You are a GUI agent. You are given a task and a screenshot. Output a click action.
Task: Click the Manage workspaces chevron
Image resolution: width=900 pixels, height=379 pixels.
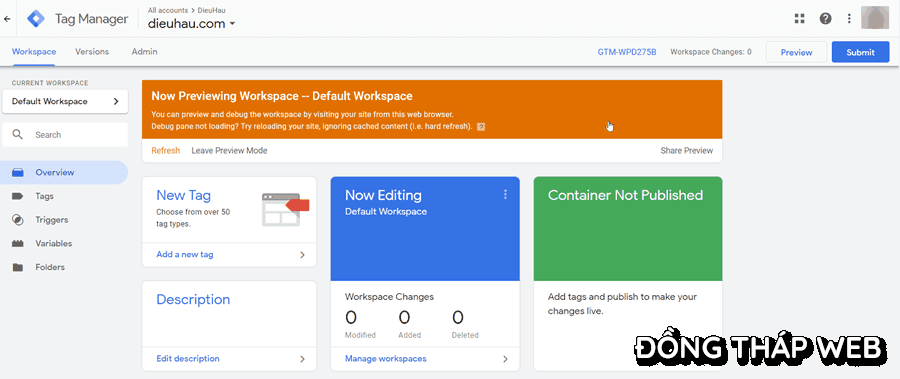click(x=506, y=359)
